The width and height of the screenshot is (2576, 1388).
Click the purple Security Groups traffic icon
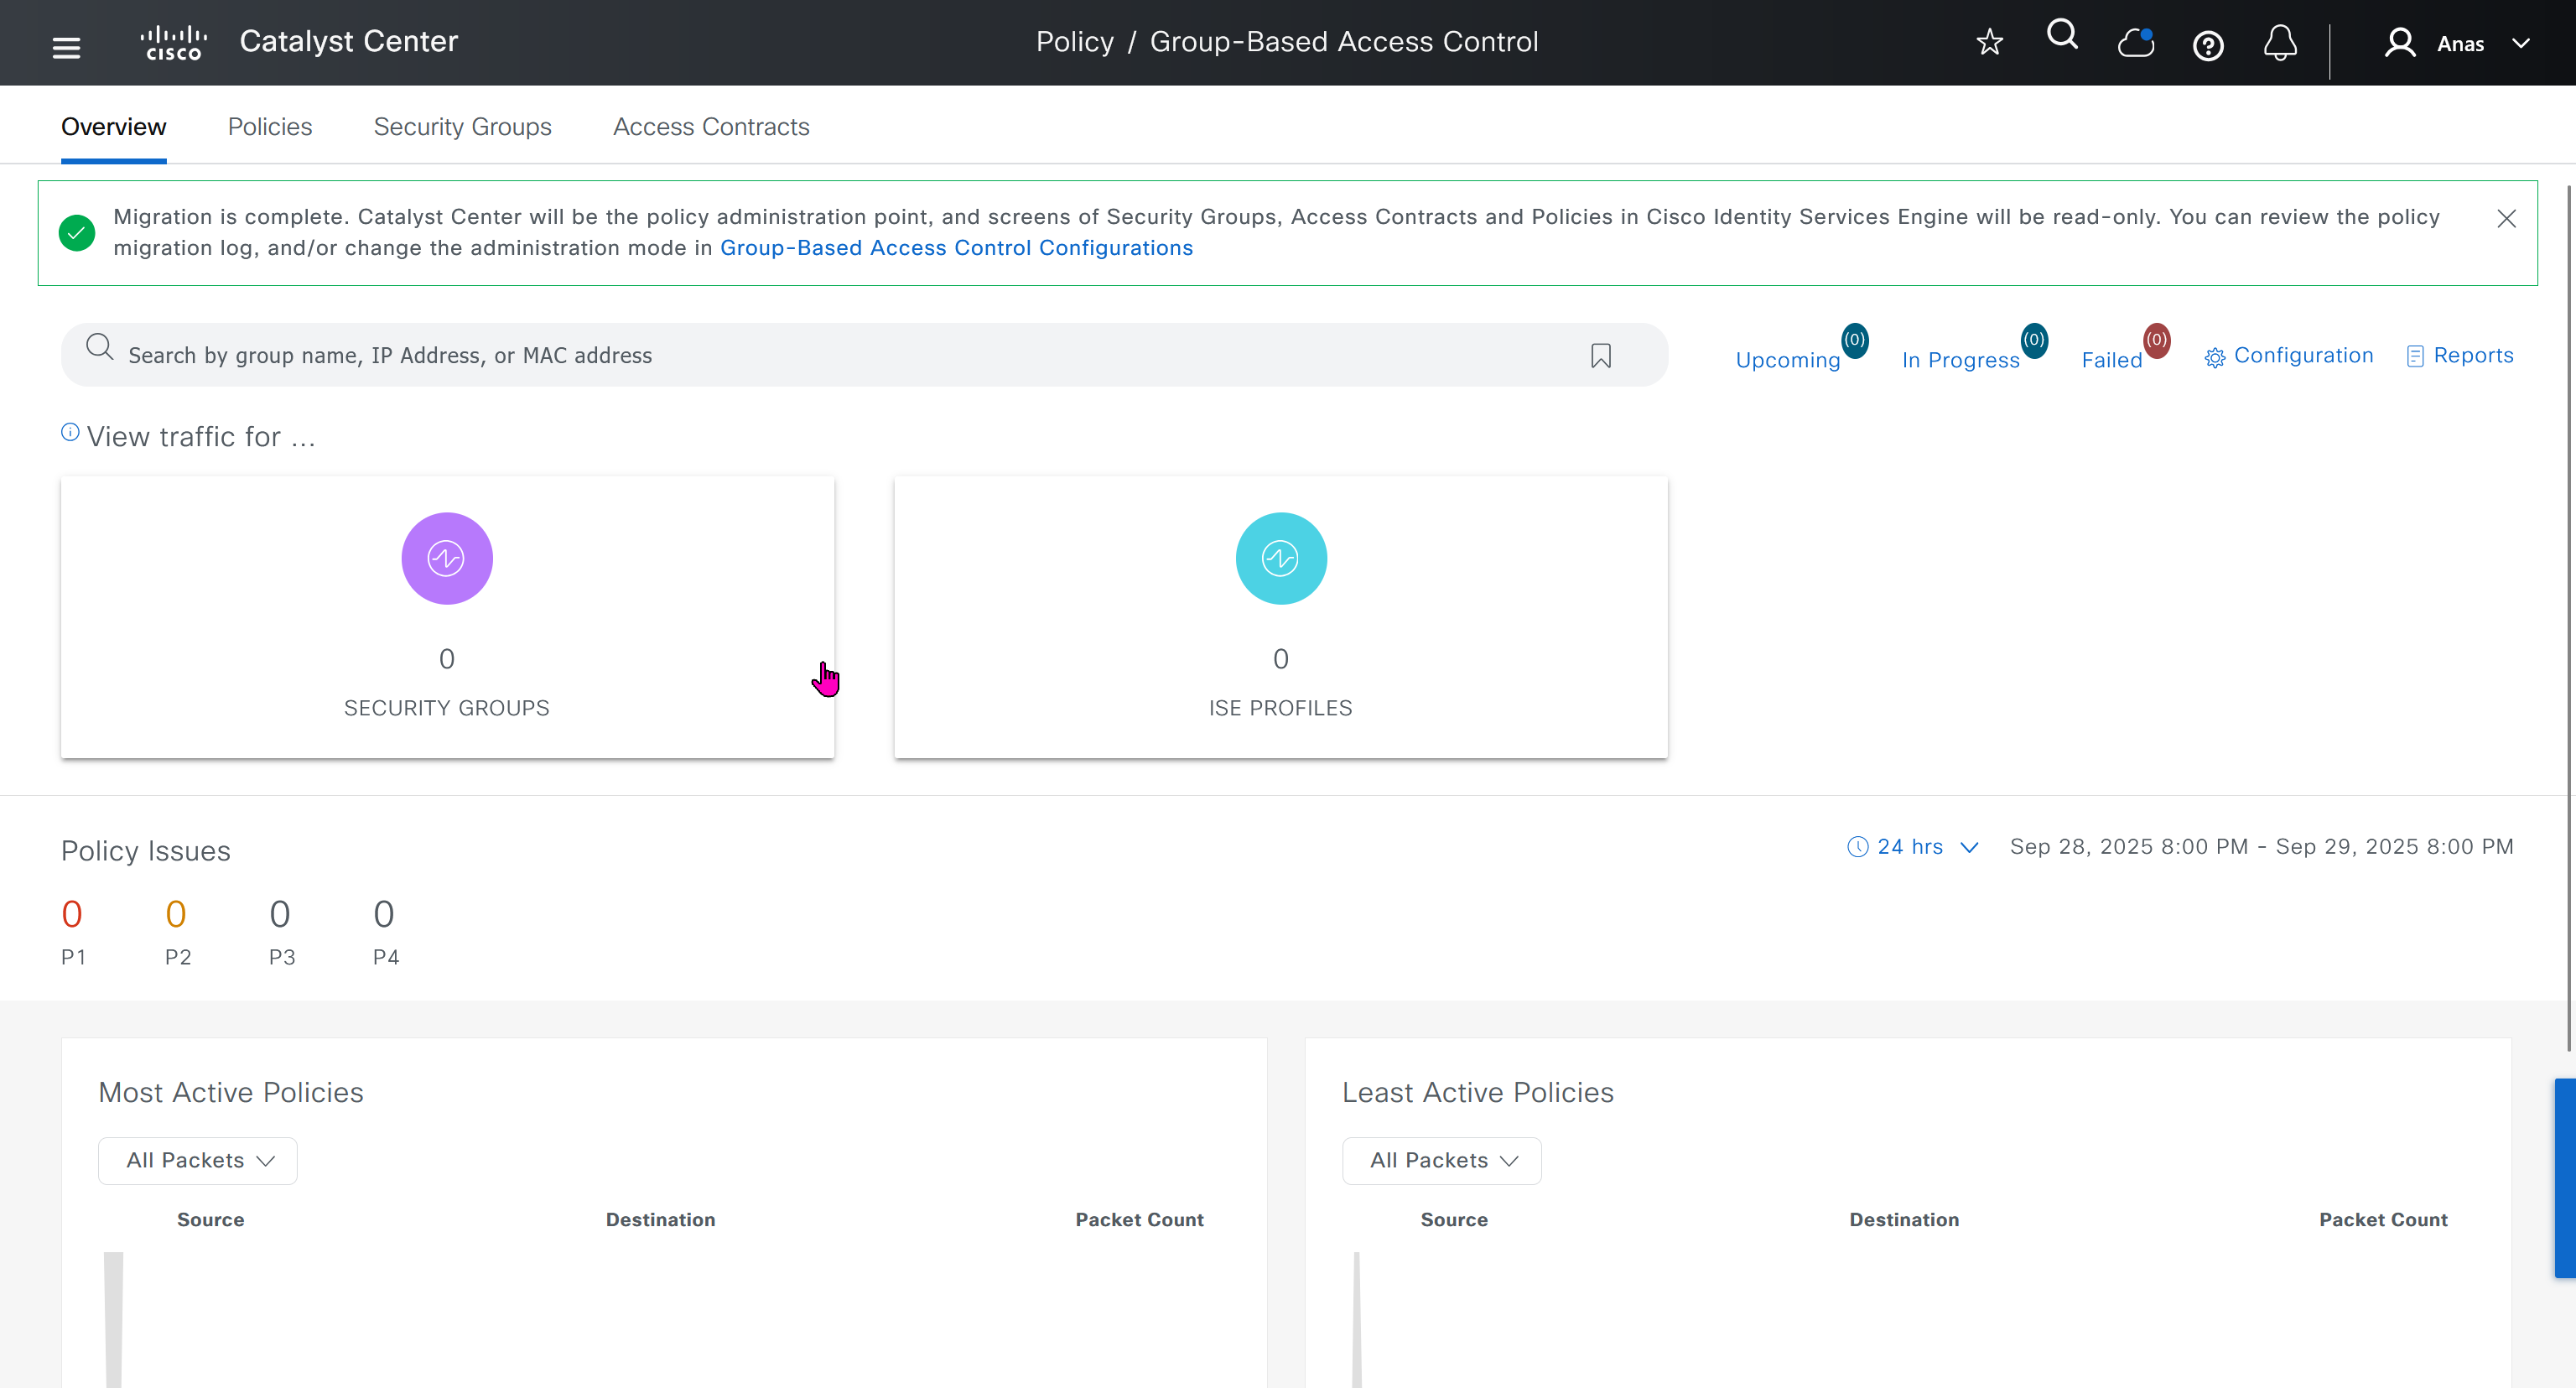tap(446, 558)
